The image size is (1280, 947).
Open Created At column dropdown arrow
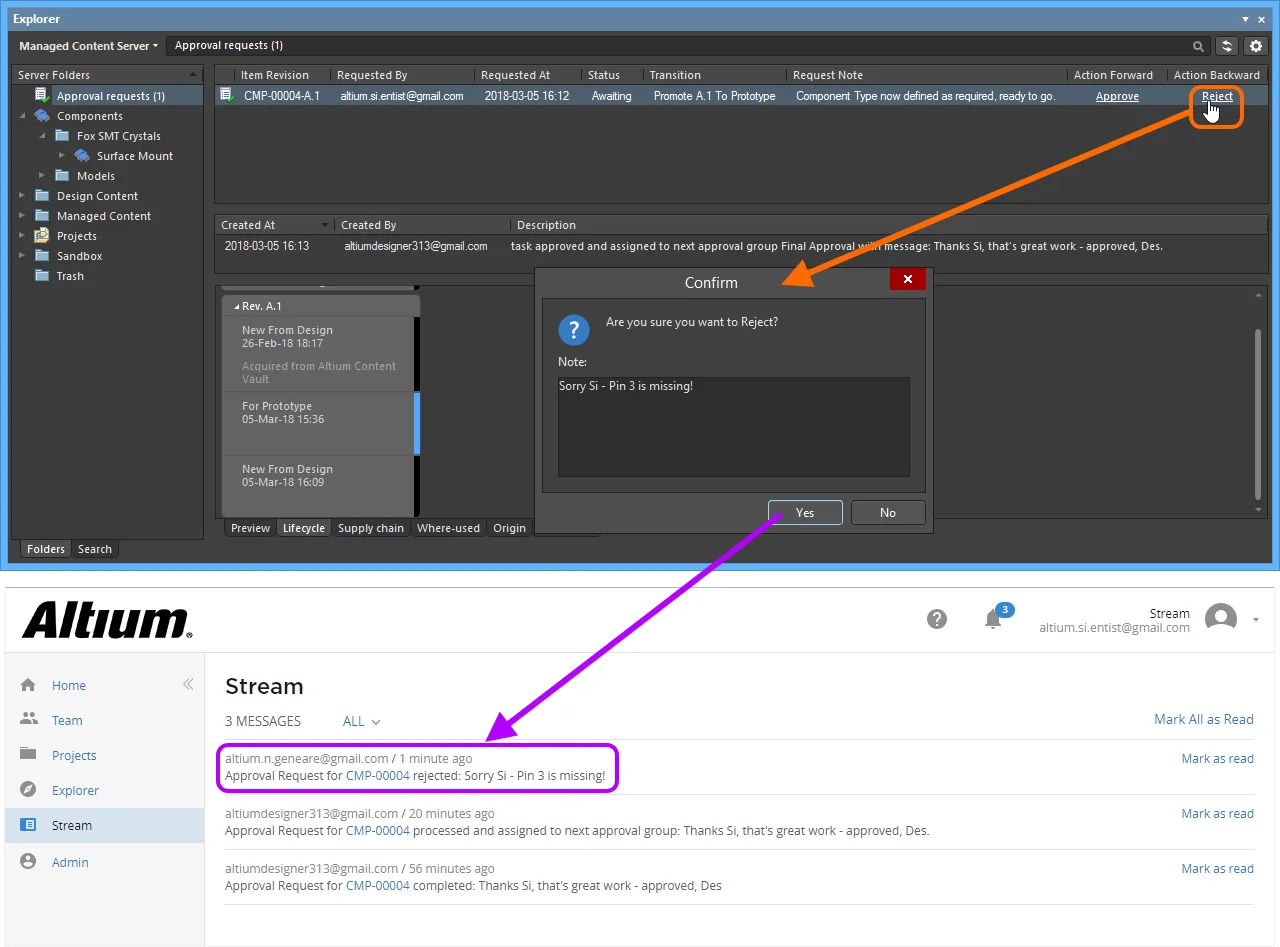click(324, 225)
